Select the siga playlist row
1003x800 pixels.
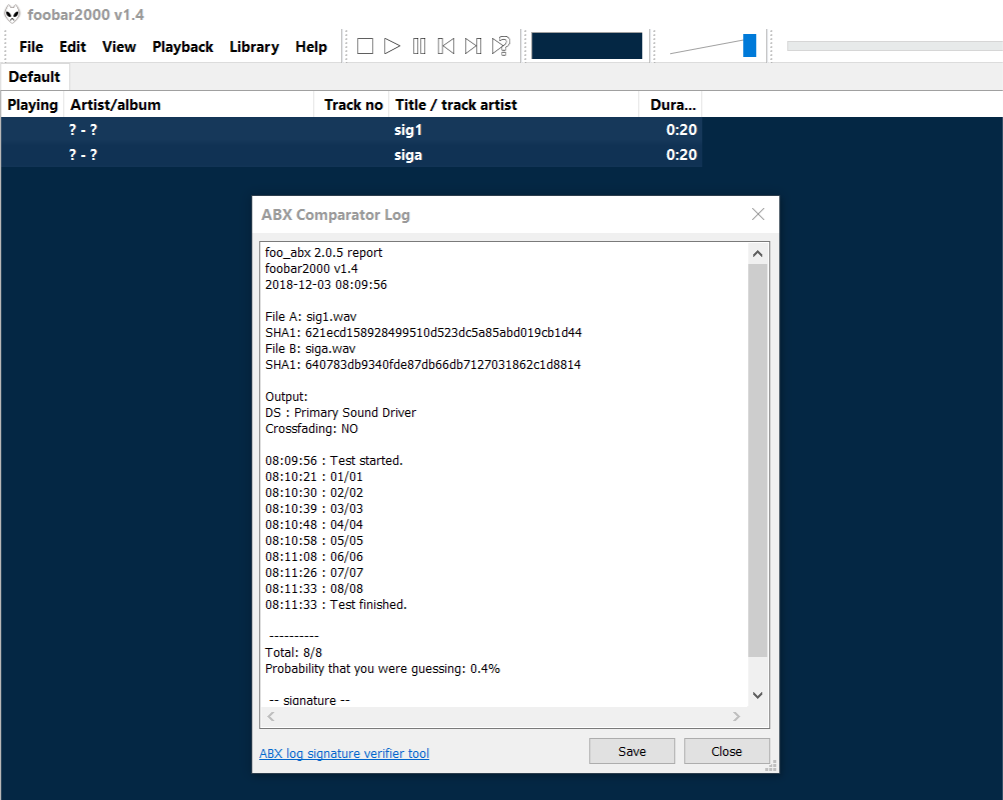click(351, 155)
